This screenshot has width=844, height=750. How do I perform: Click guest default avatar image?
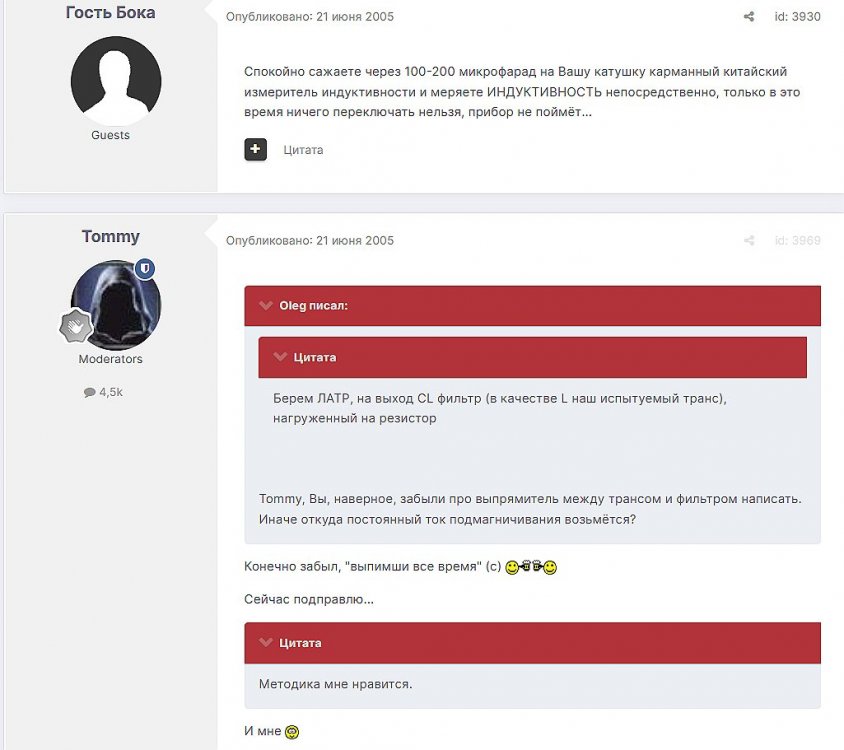click(x=116, y=81)
